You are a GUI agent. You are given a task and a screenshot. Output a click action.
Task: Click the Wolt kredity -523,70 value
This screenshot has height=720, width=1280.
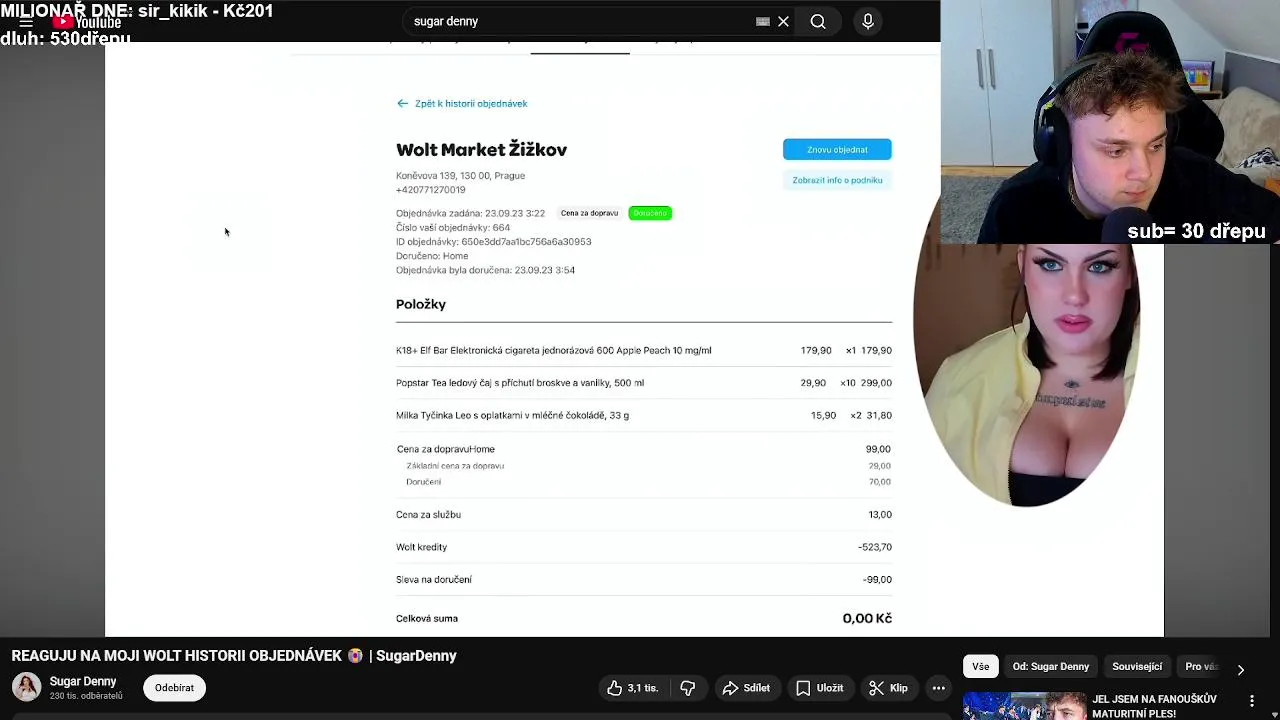tap(875, 547)
